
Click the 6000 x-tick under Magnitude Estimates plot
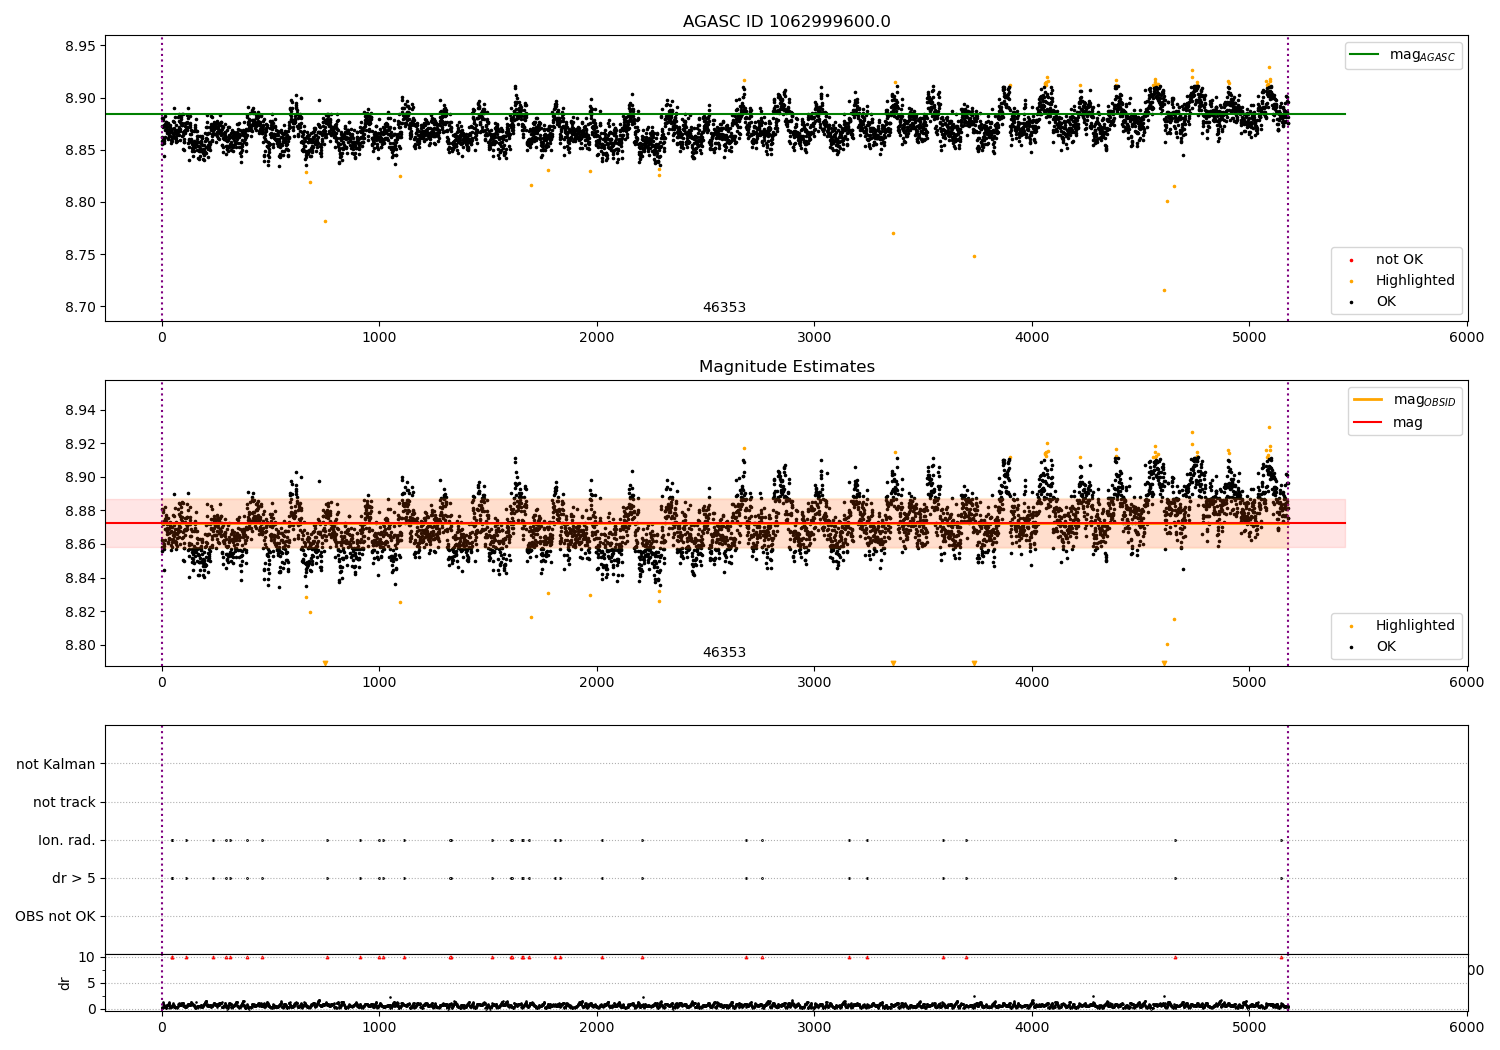(x=1467, y=682)
